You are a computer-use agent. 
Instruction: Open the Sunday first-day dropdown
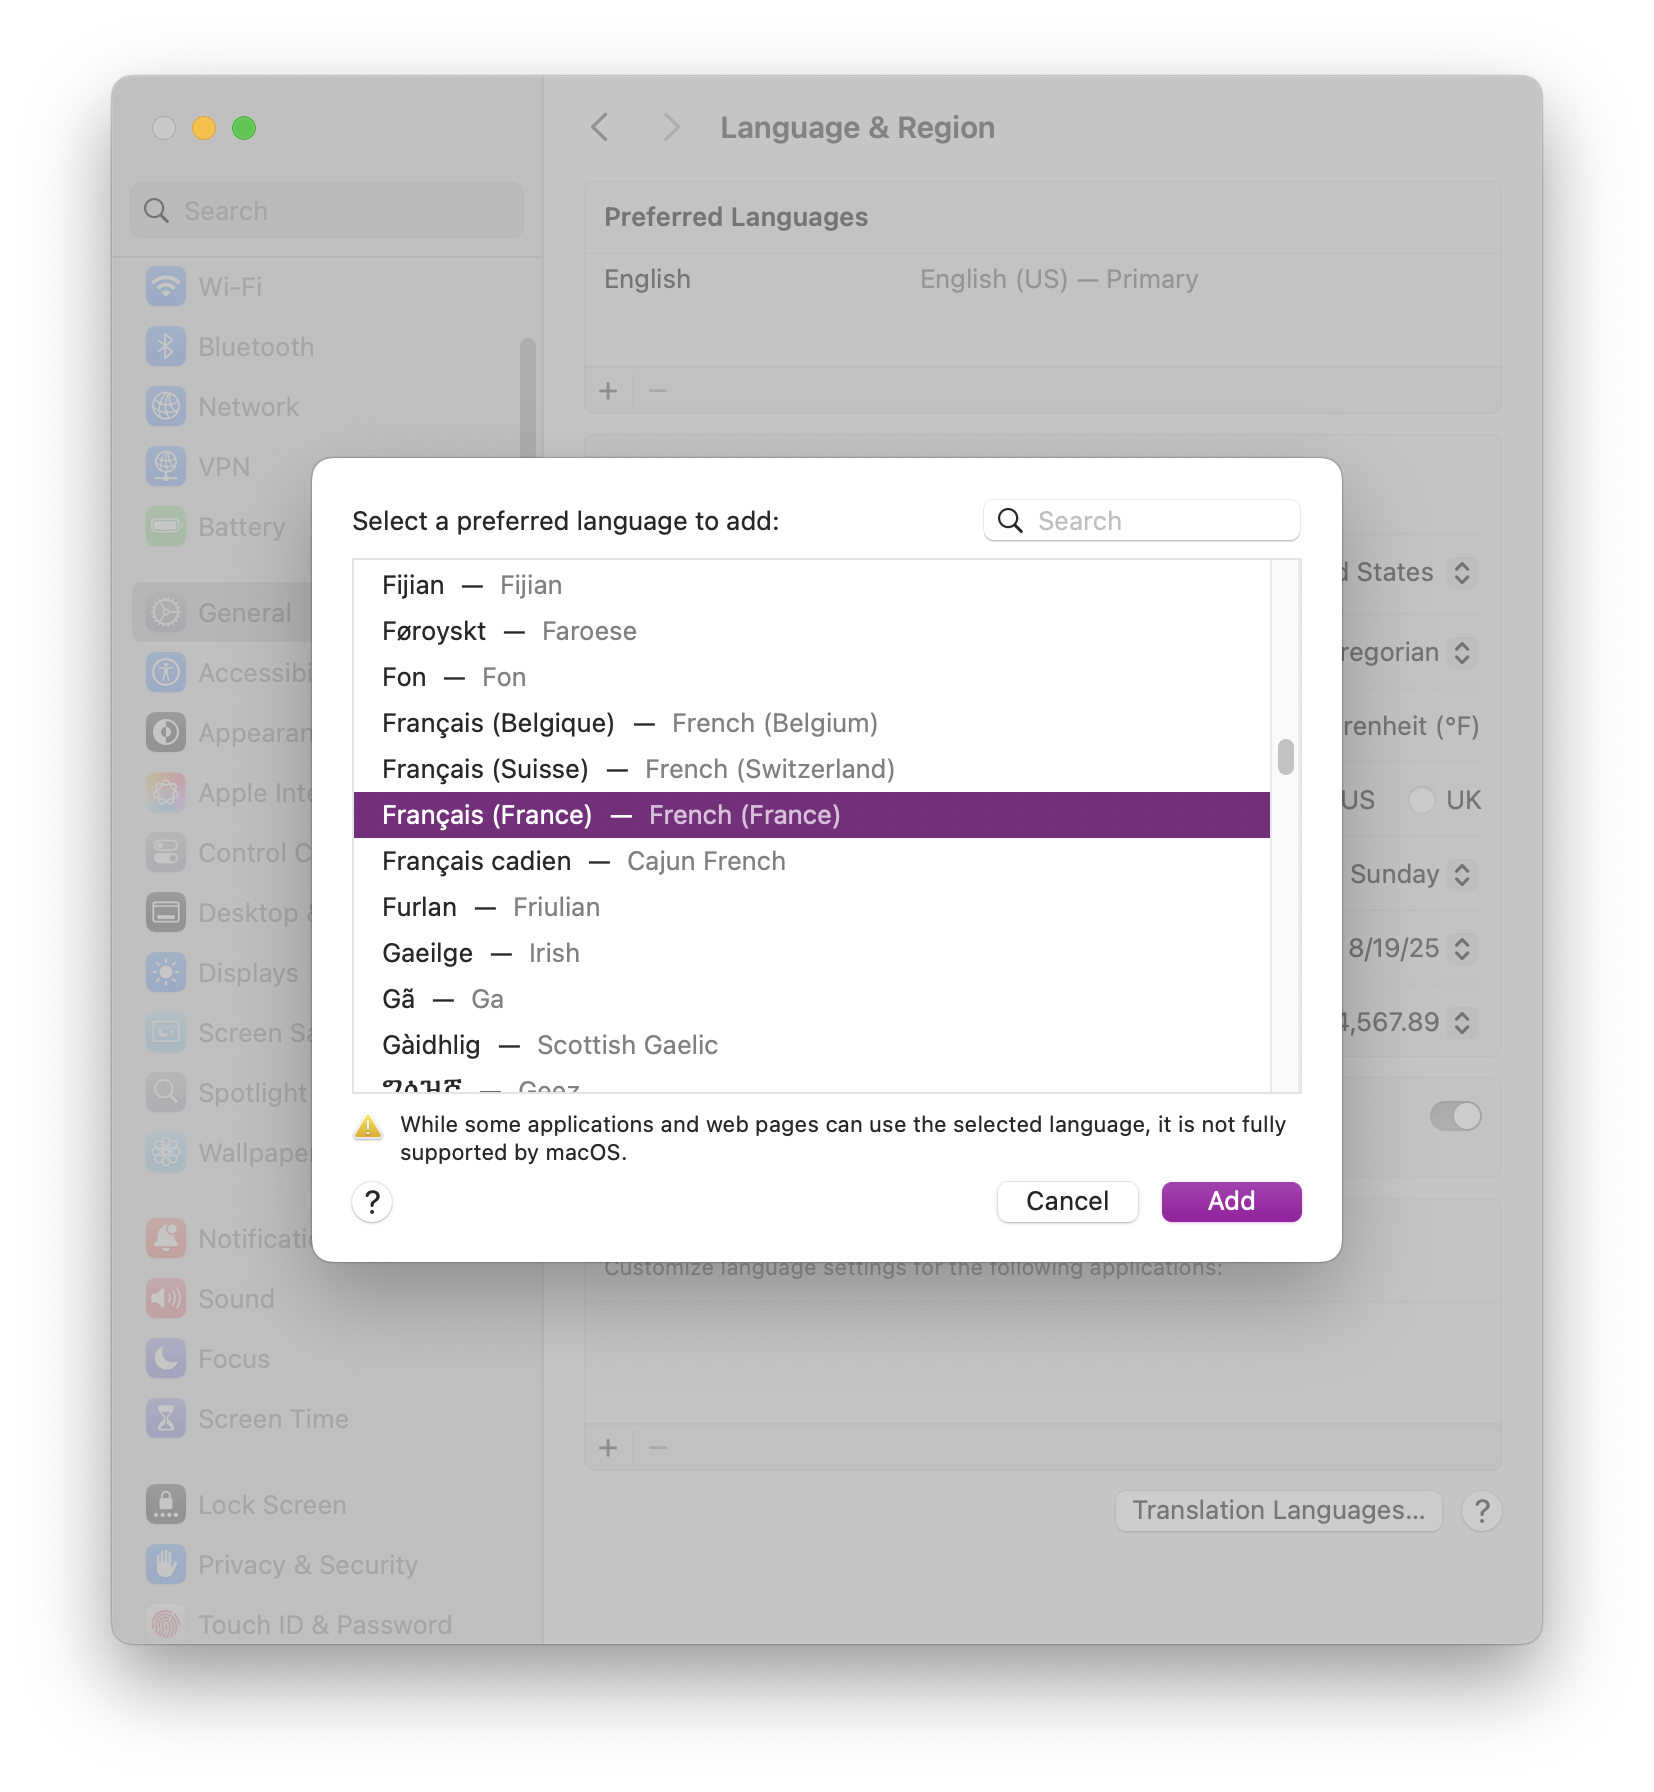pos(1412,875)
